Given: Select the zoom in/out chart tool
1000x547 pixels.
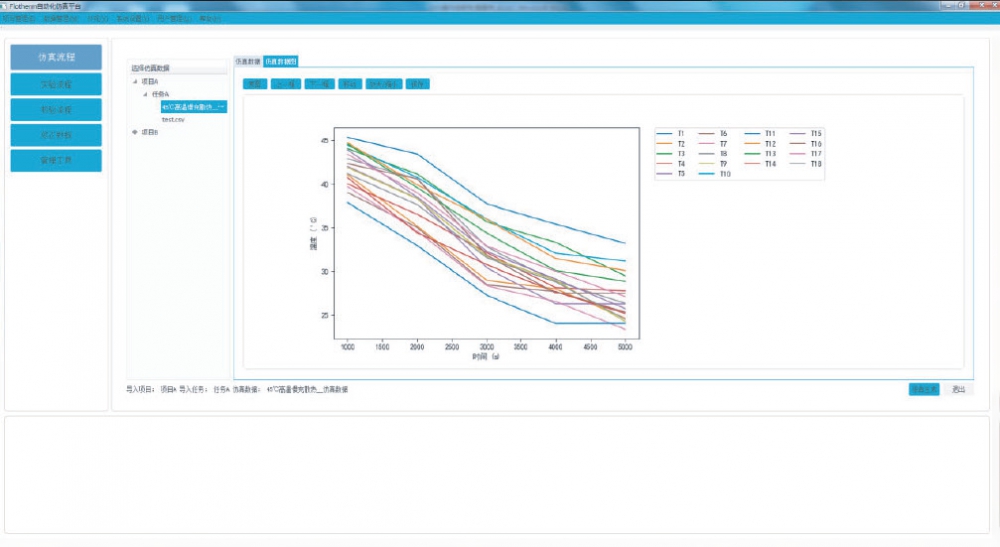Looking at the screenshot, I should click(x=383, y=84).
